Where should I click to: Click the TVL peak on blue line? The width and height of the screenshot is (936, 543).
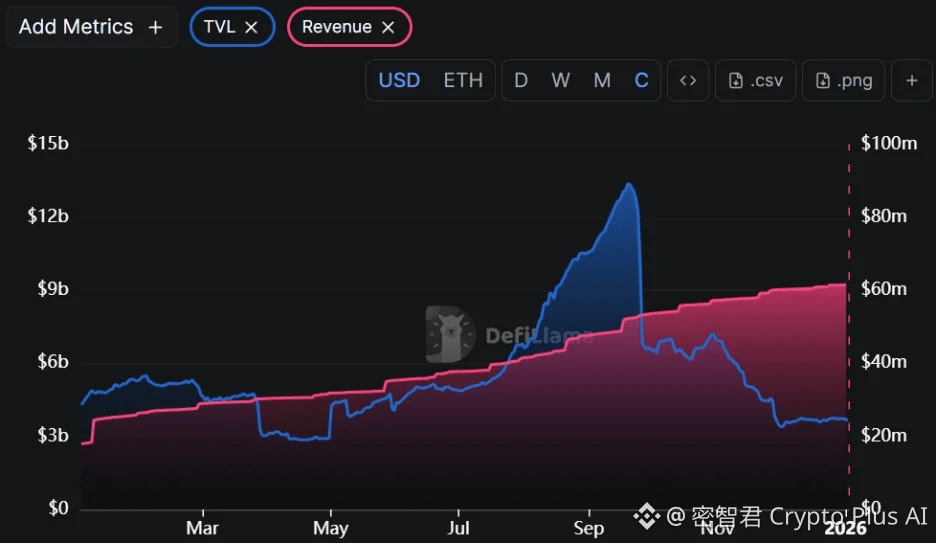629,184
